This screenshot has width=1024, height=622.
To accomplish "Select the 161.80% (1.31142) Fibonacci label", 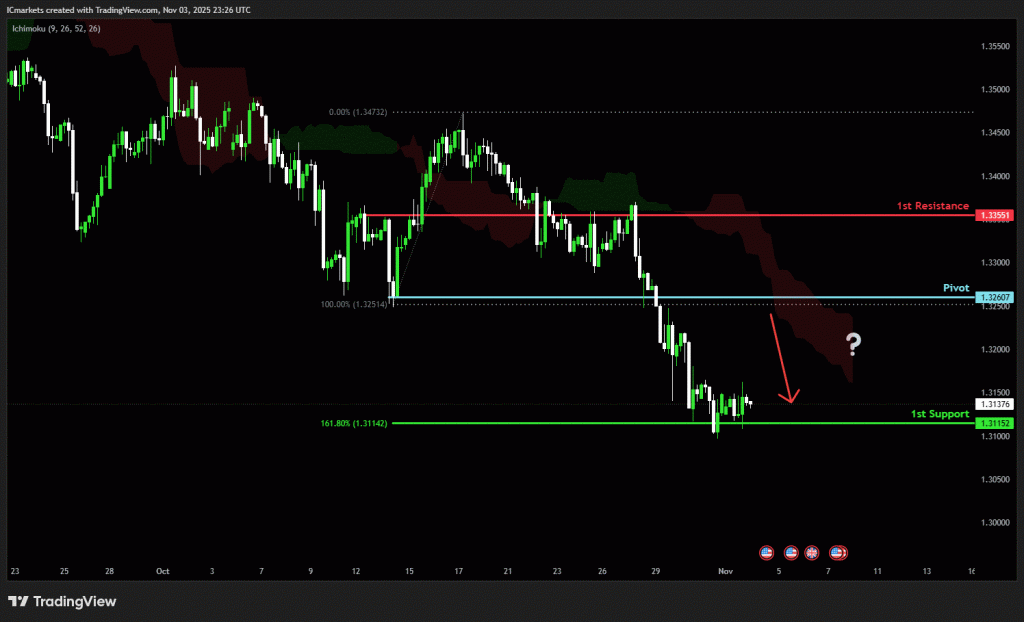I will (x=354, y=423).
